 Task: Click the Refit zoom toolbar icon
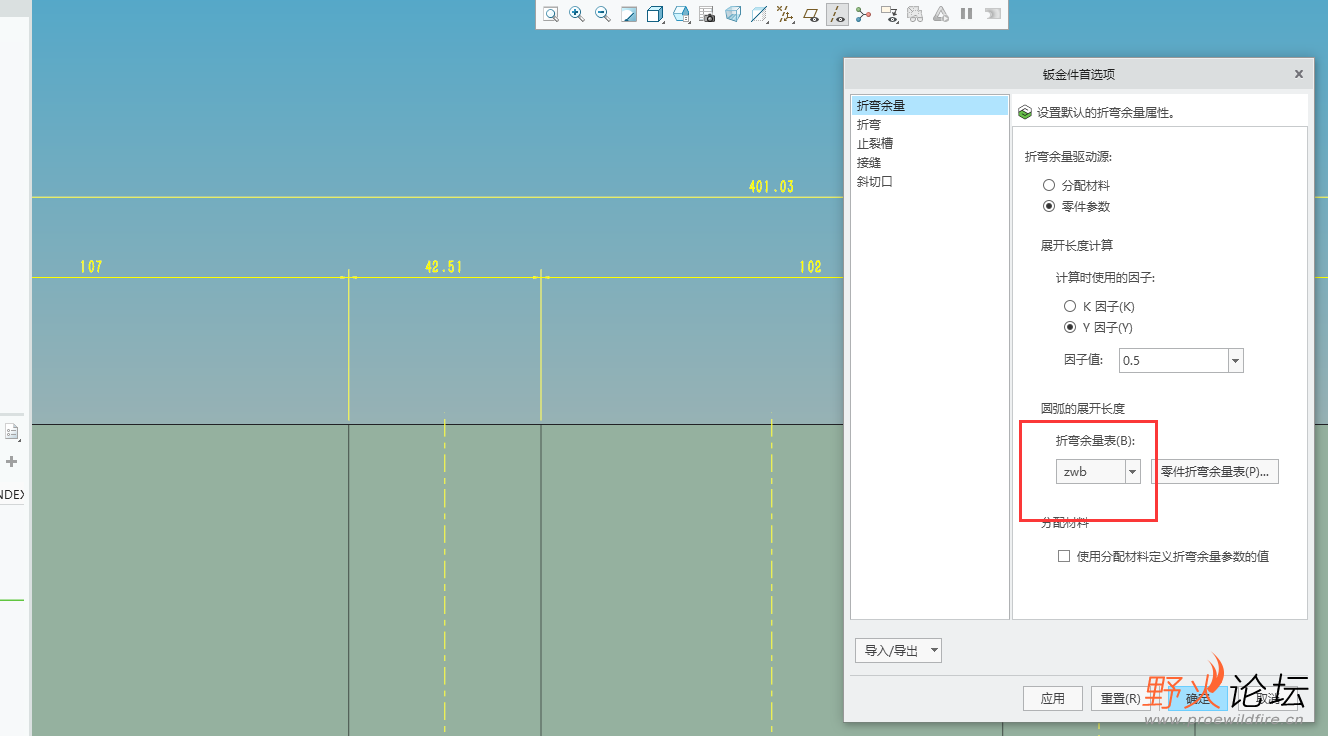click(x=551, y=14)
